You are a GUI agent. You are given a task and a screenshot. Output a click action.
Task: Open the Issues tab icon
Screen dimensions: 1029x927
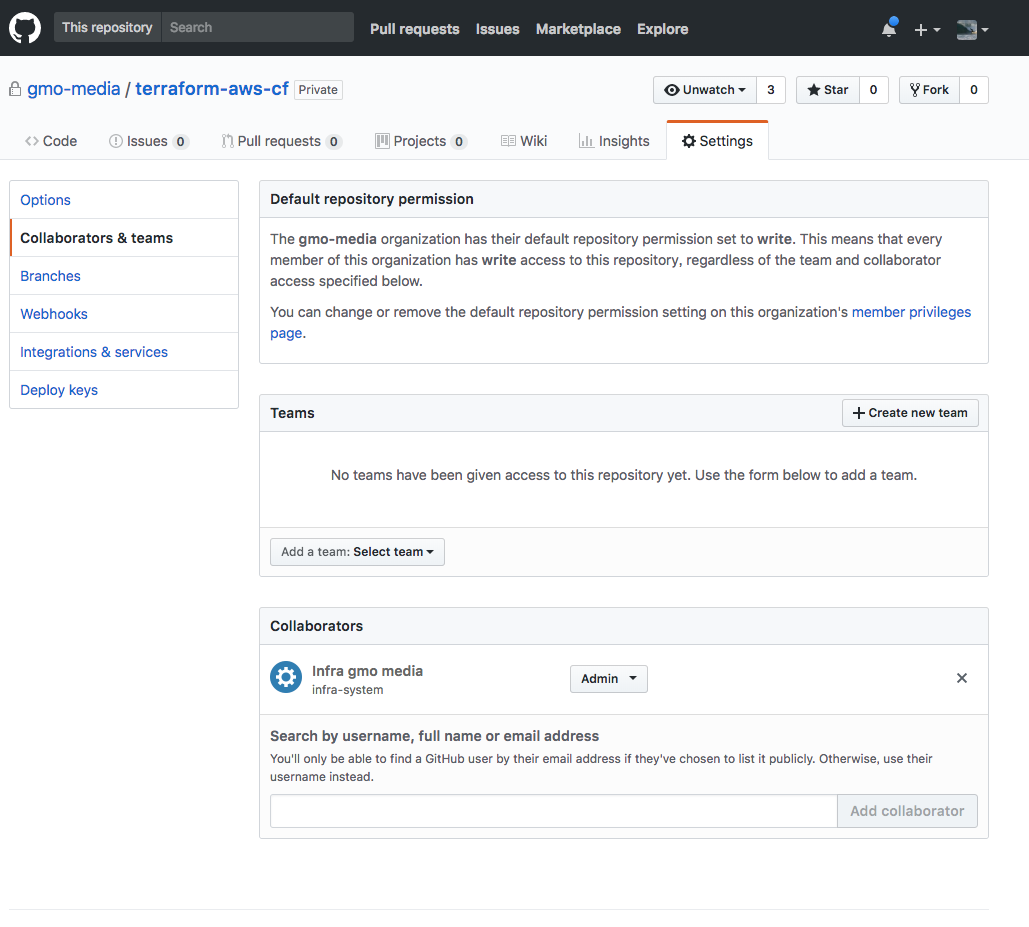tap(117, 141)
